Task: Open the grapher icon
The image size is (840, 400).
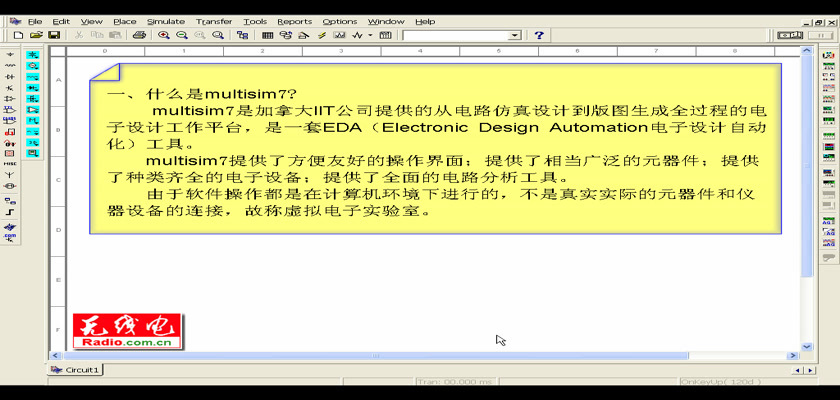Action: (339, 35)
